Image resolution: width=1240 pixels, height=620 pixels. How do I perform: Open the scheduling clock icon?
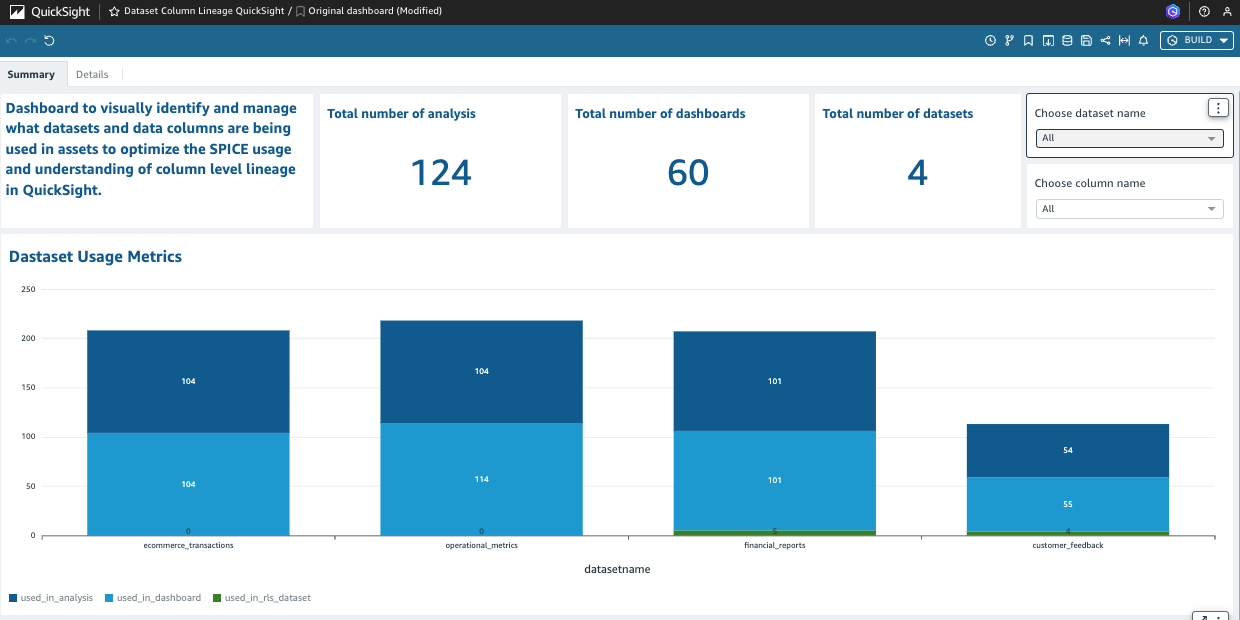tap(990, 40)
